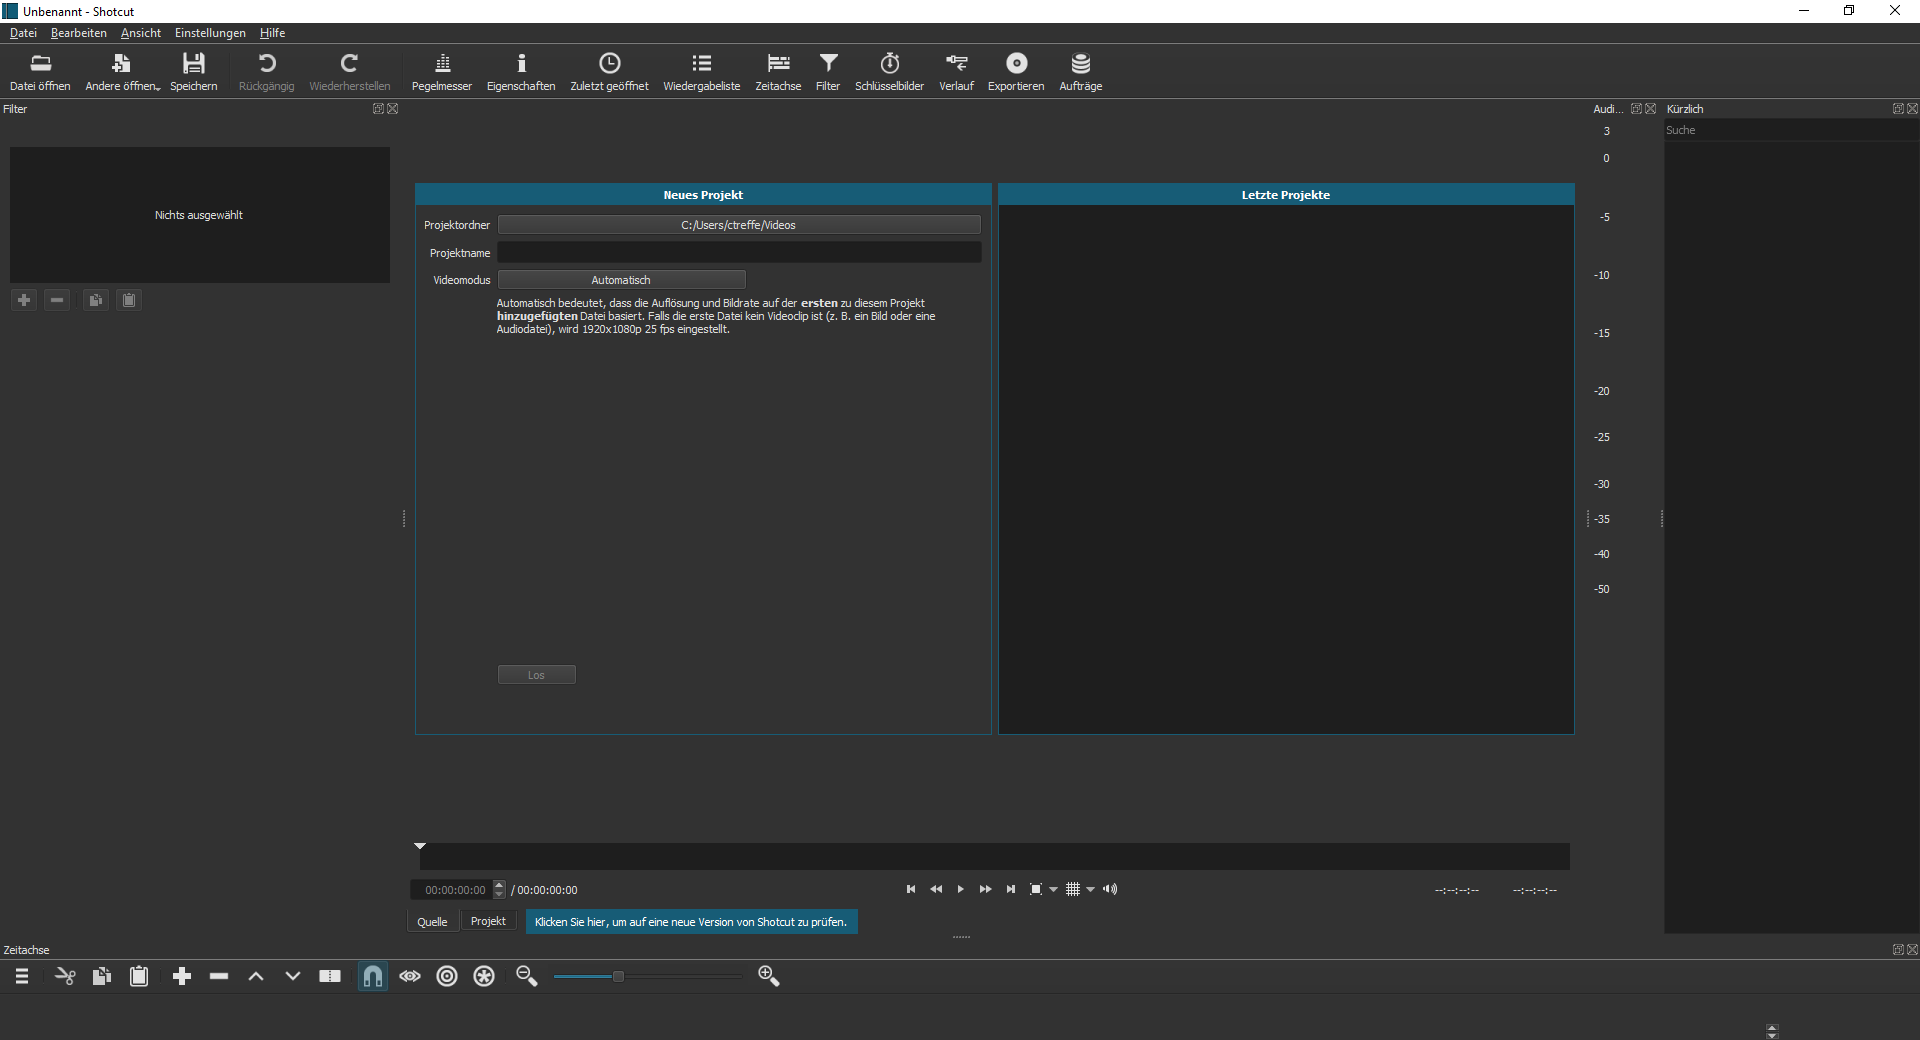The width and height of the screenshot is (1920, 1040).
Task: Click the Exportieren toolbar icon
Action: pos(1016,72)
